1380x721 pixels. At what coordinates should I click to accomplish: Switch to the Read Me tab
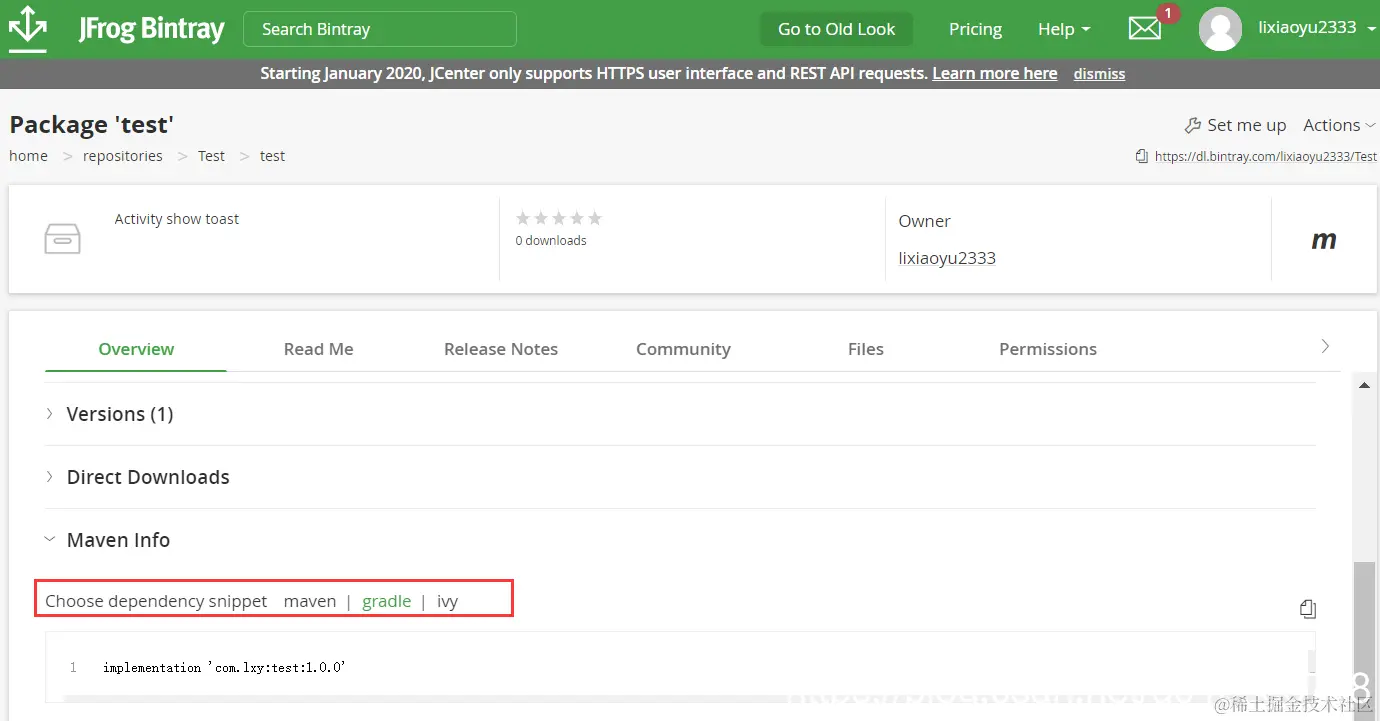pyautogui.click(x=318, y=349)
